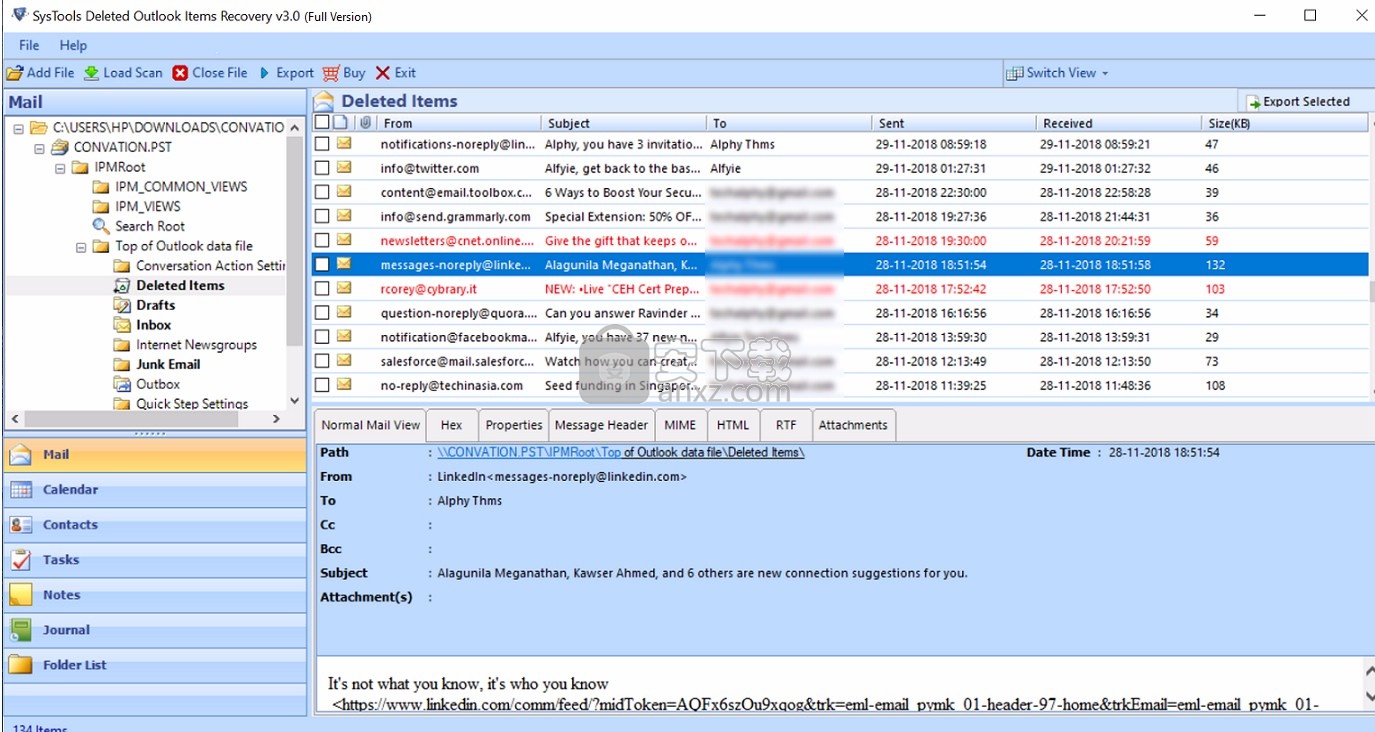This screenshot has width=1375, height=732.
Task: Click envelope icon of info@twitter.com row
Action: click(344, 168)
